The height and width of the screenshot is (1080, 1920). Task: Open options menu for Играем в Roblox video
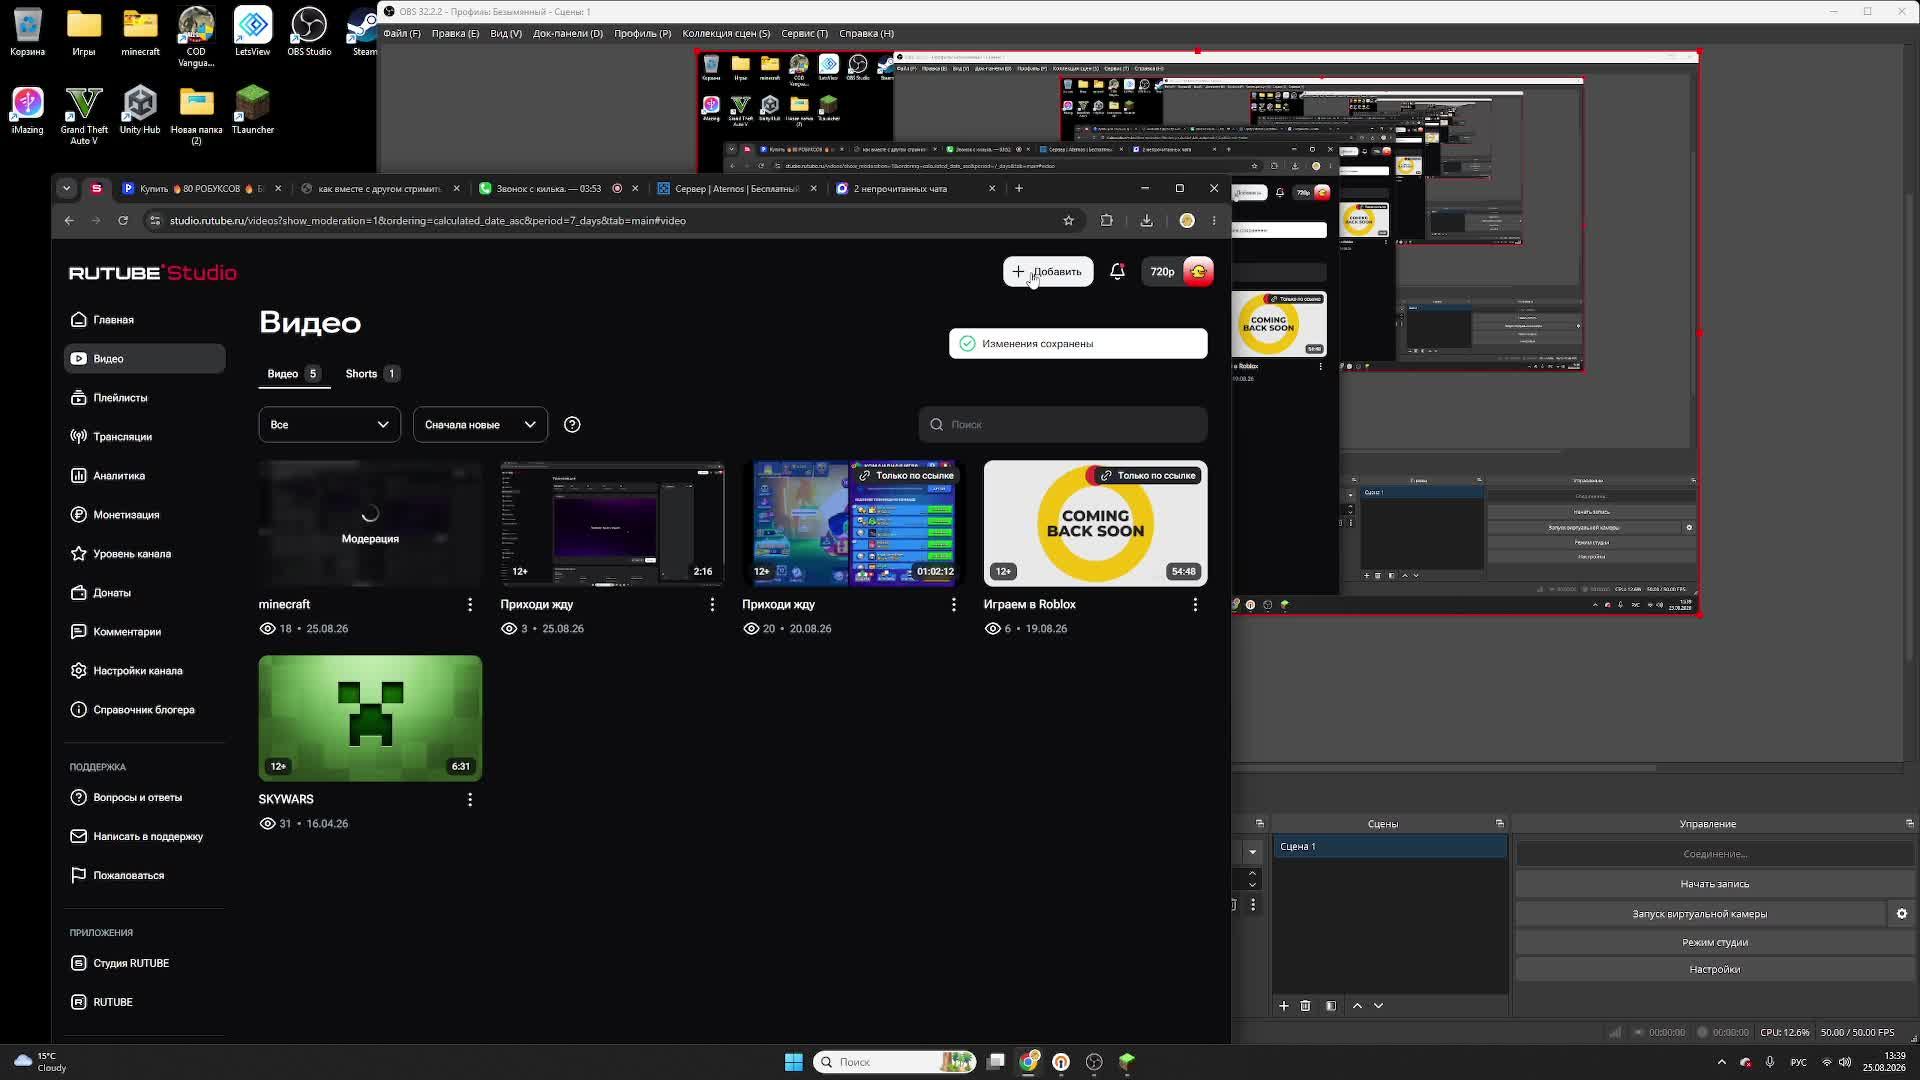1195,604
